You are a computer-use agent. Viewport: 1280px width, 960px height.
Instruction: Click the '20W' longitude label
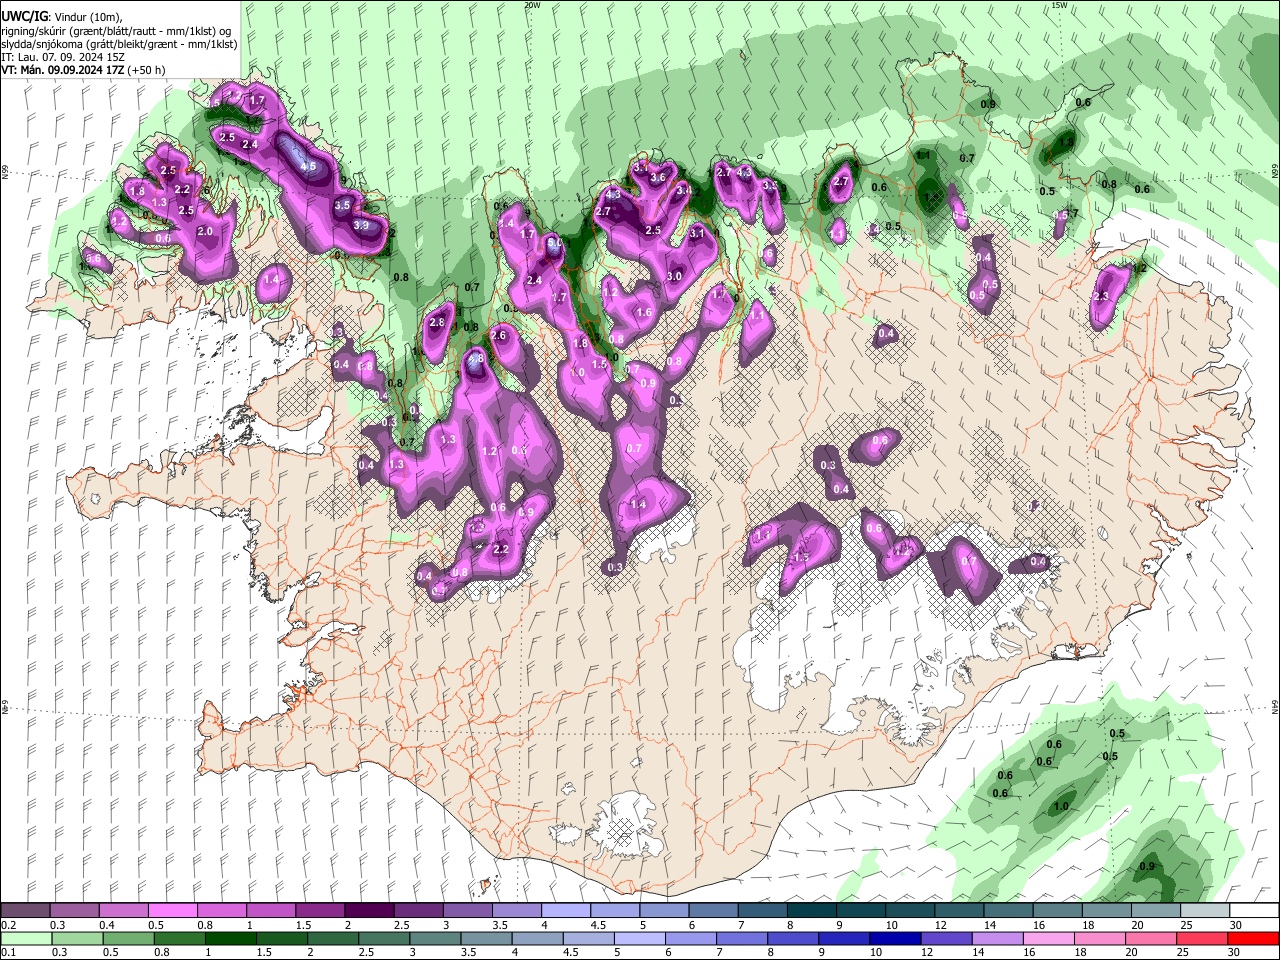(x=532, y=5)
